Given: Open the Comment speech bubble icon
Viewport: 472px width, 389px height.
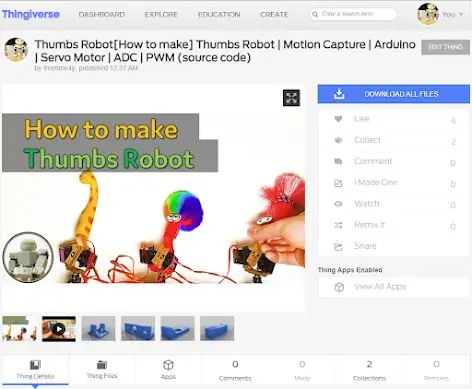Looking at the screenshot, I should point(338,161).
